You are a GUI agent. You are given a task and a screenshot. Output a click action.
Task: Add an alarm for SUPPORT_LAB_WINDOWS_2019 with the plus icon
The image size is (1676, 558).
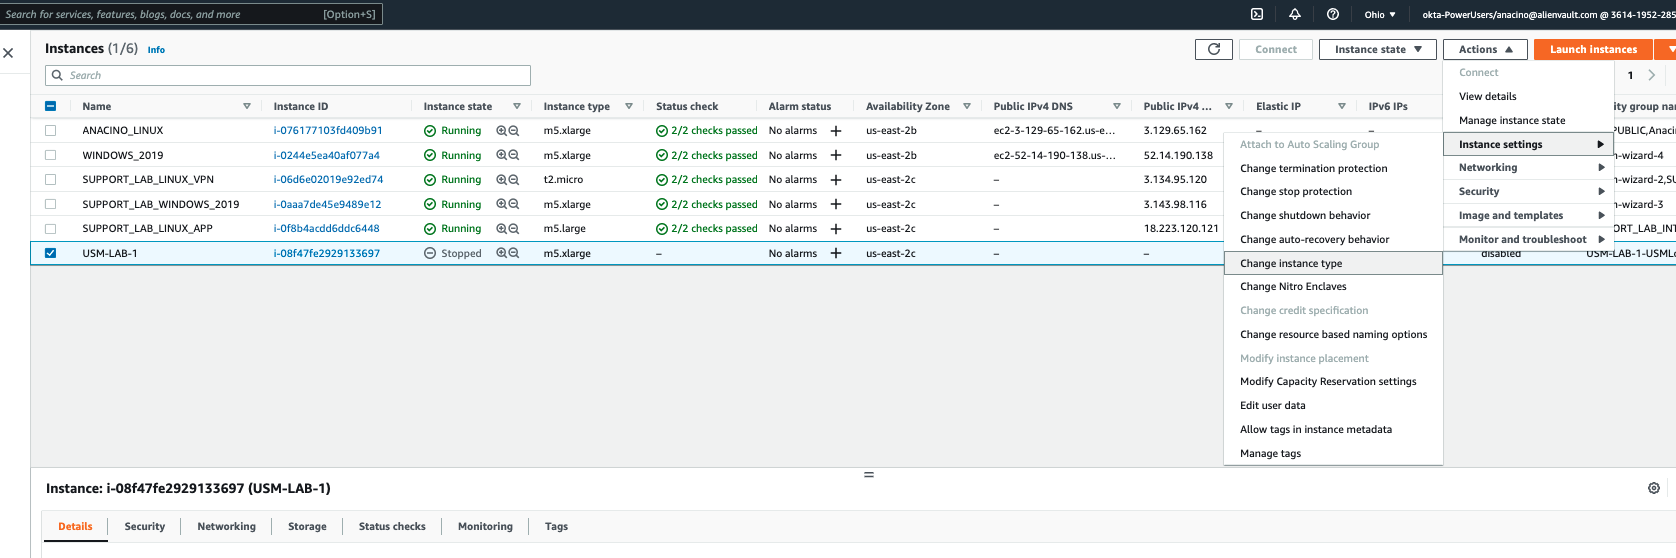pos(836,204)
